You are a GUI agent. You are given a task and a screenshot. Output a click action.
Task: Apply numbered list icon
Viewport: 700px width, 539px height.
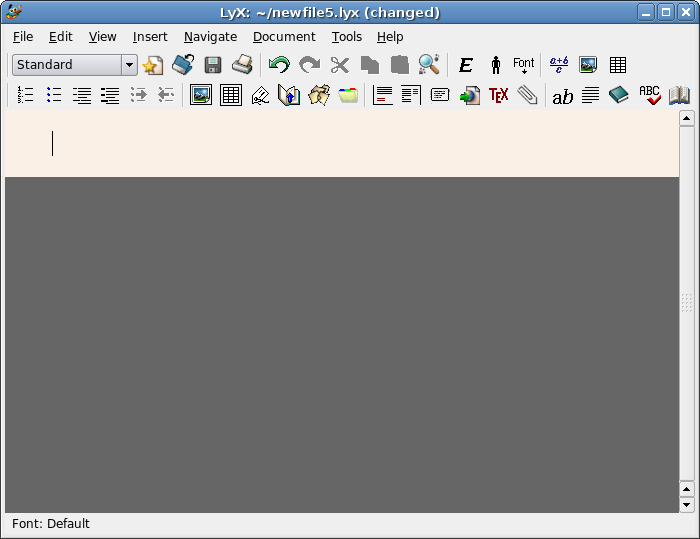coord(25,95)
